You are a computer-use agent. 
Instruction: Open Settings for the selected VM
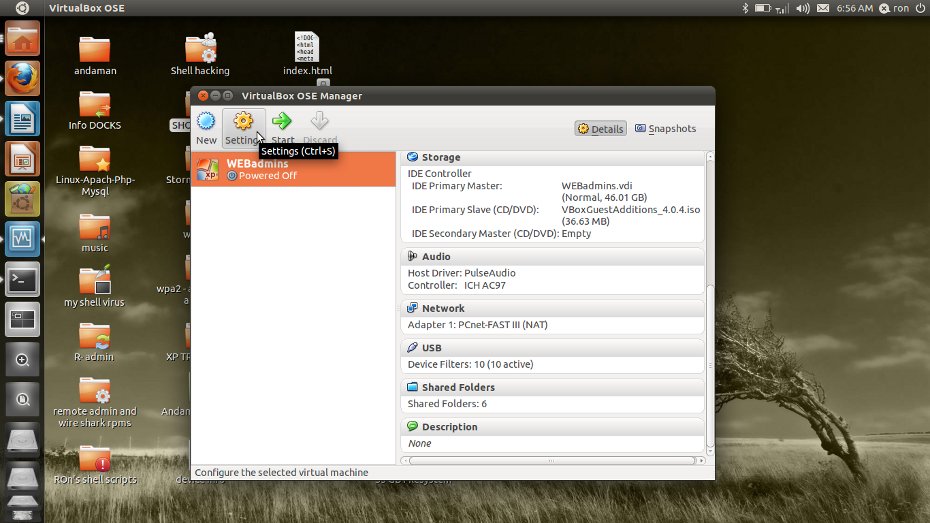coord(243,128)
